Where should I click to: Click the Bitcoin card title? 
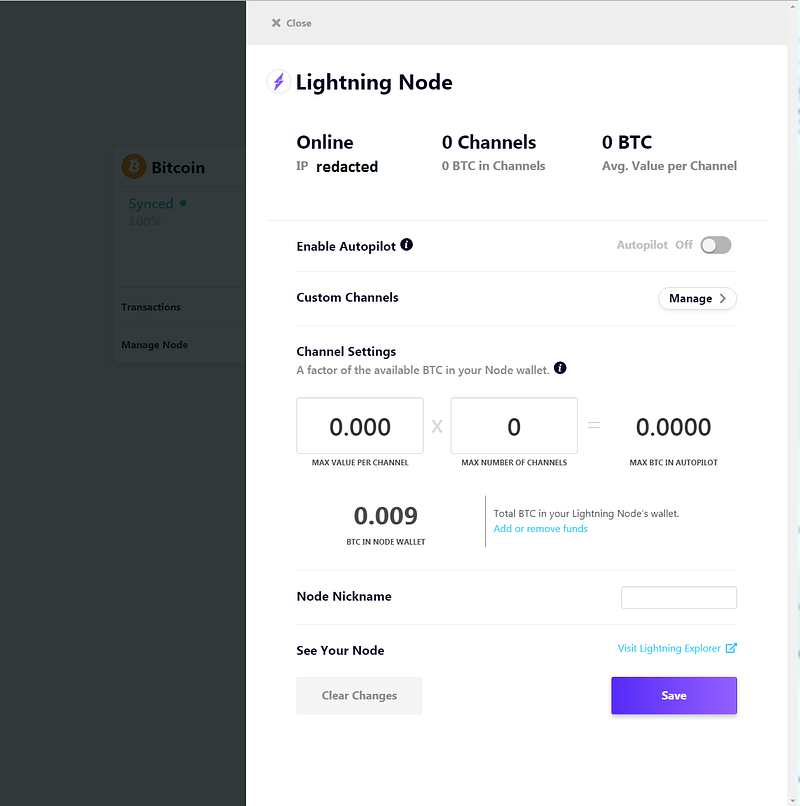(178, 168)
